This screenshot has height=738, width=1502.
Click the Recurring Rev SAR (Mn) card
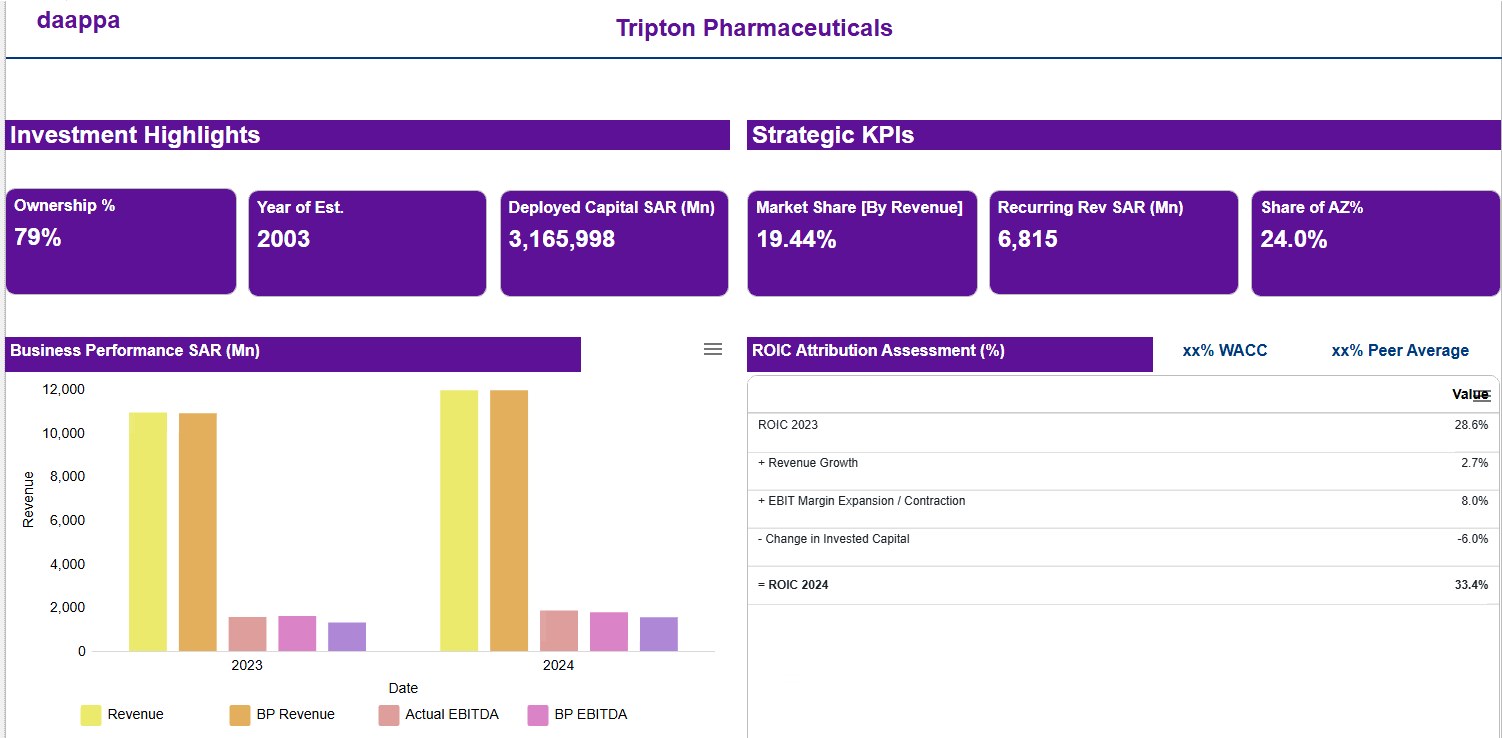pyautogui.click(x=1114, y=244)
